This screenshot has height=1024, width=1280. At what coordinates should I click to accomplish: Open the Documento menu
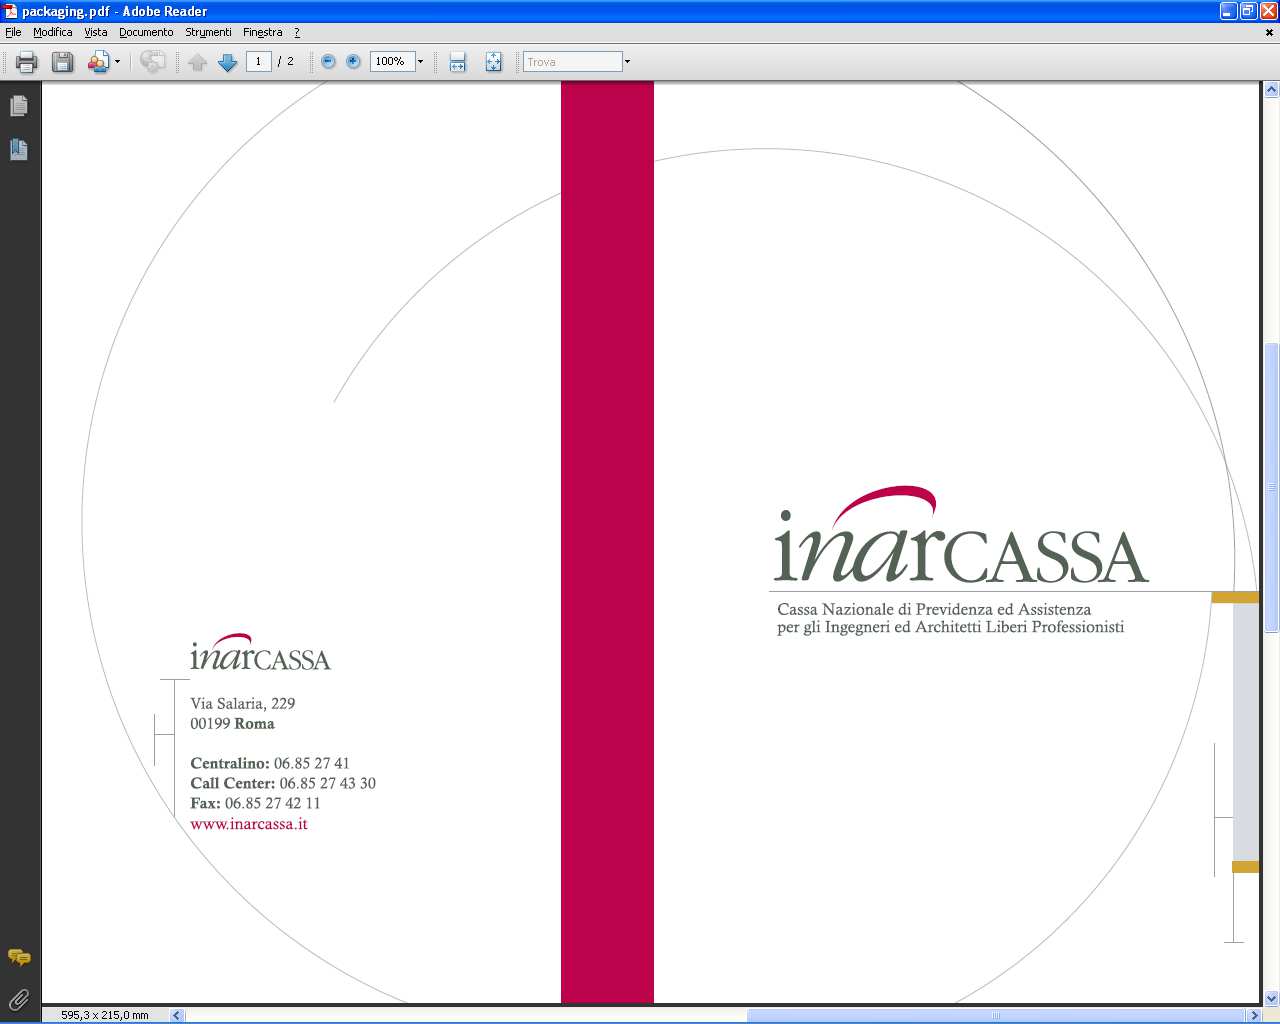pos(146,32)
